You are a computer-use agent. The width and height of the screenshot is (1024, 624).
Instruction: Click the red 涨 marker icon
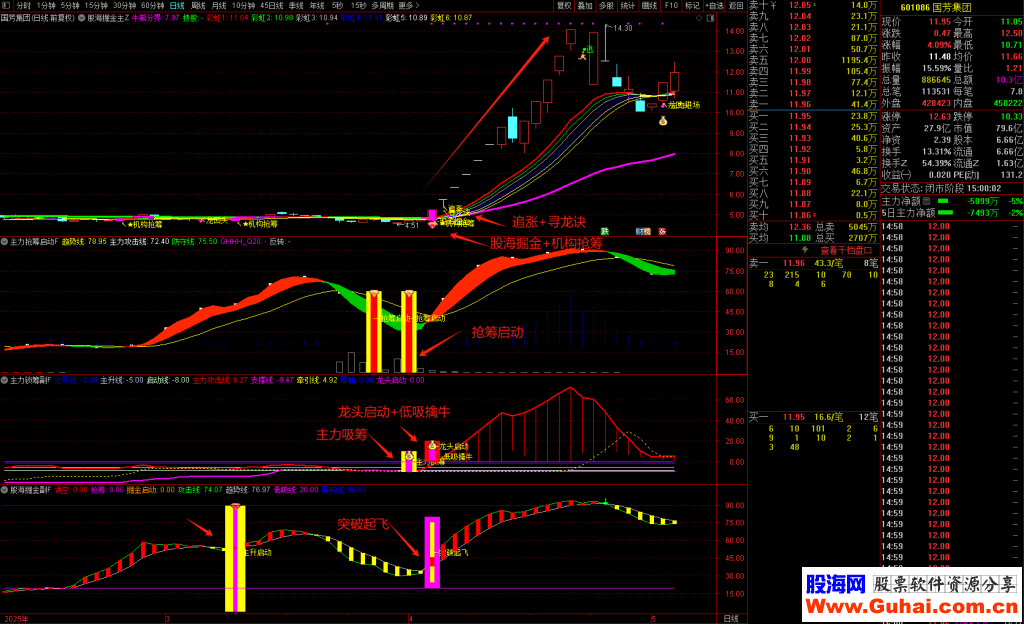tap(662, 231)
